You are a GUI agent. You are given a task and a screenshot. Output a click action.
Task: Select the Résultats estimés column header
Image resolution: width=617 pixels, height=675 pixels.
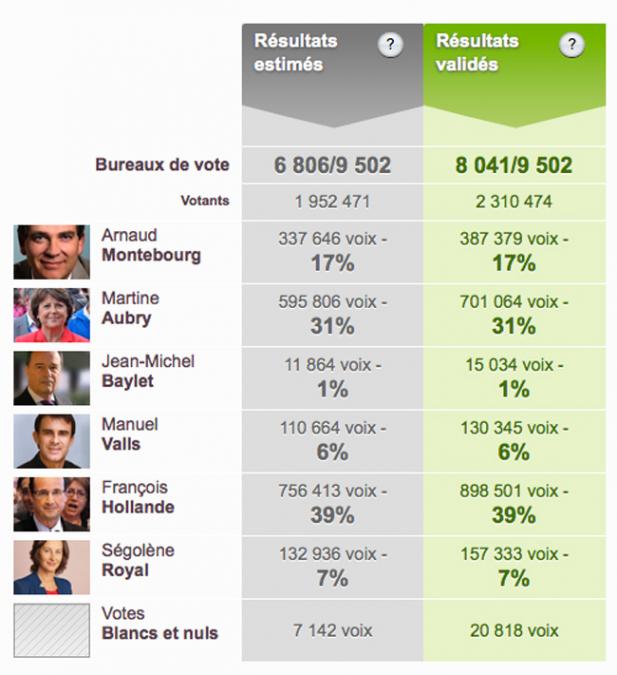pos(332,75)
